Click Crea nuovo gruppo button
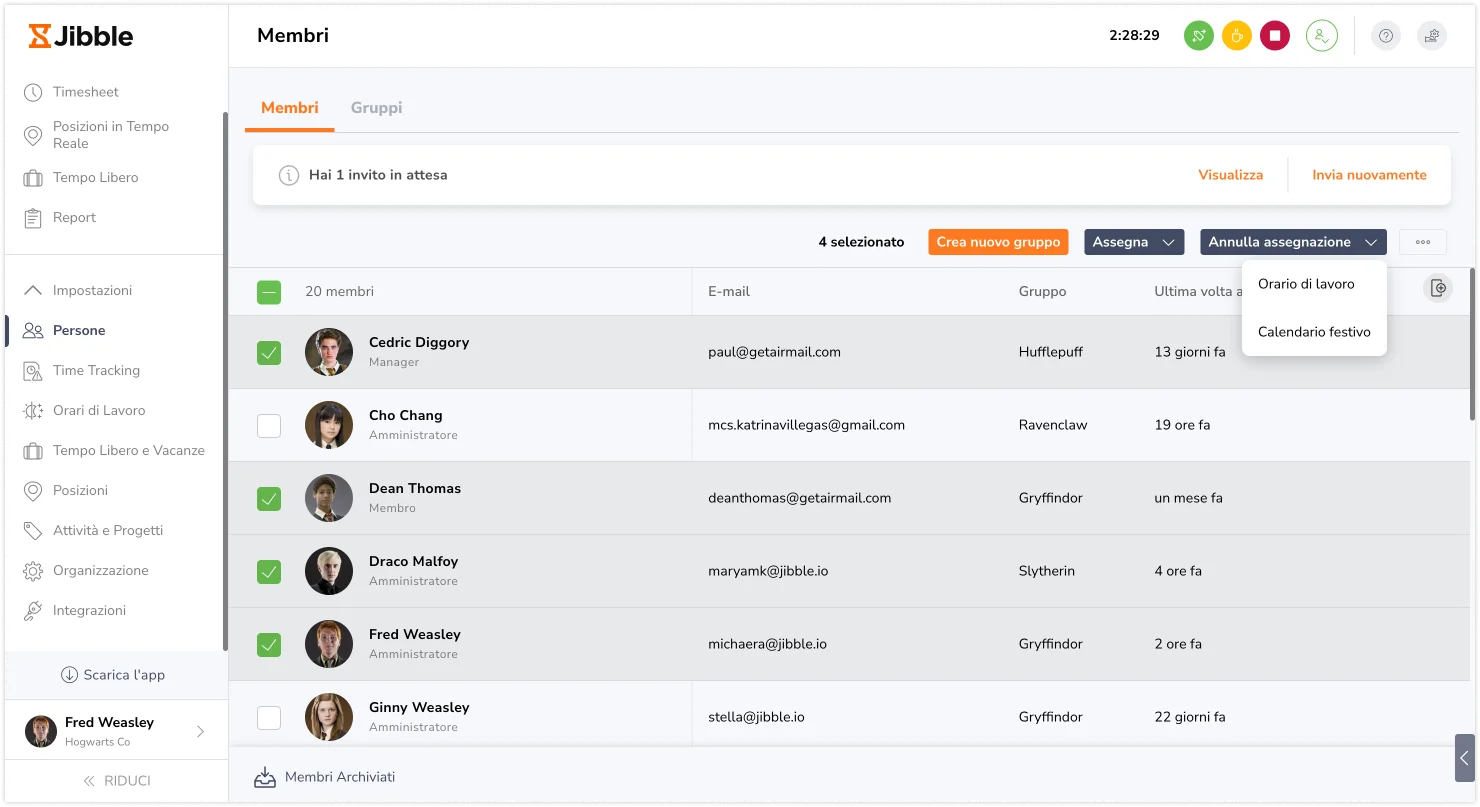 click(998, 242)
